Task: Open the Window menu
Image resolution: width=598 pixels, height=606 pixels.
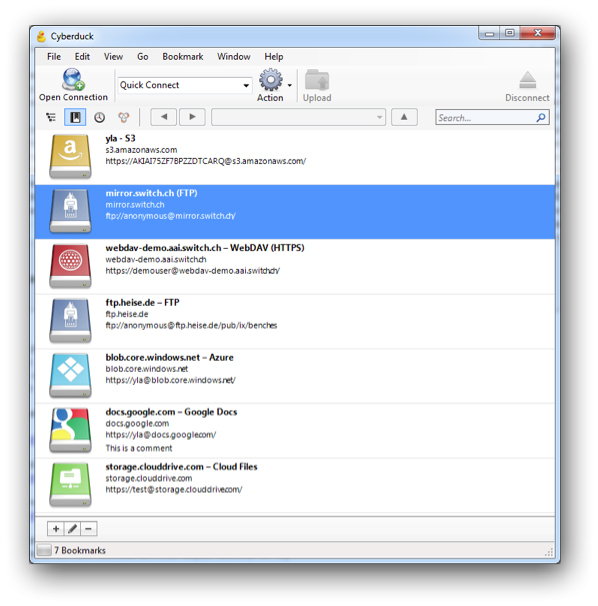Action: 233,57
